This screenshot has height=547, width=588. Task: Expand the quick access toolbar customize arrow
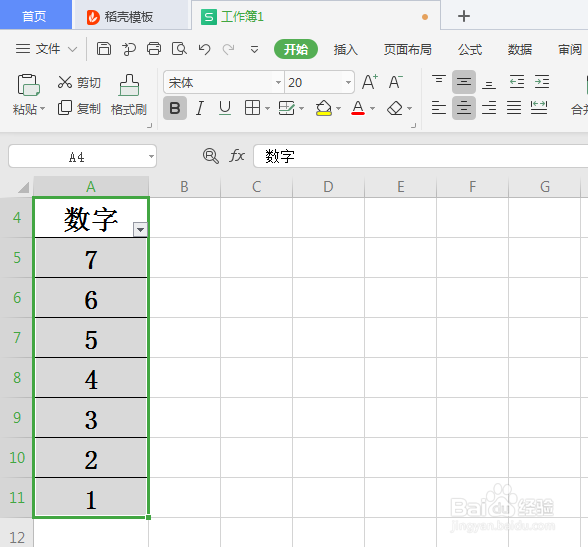[254, 49]
